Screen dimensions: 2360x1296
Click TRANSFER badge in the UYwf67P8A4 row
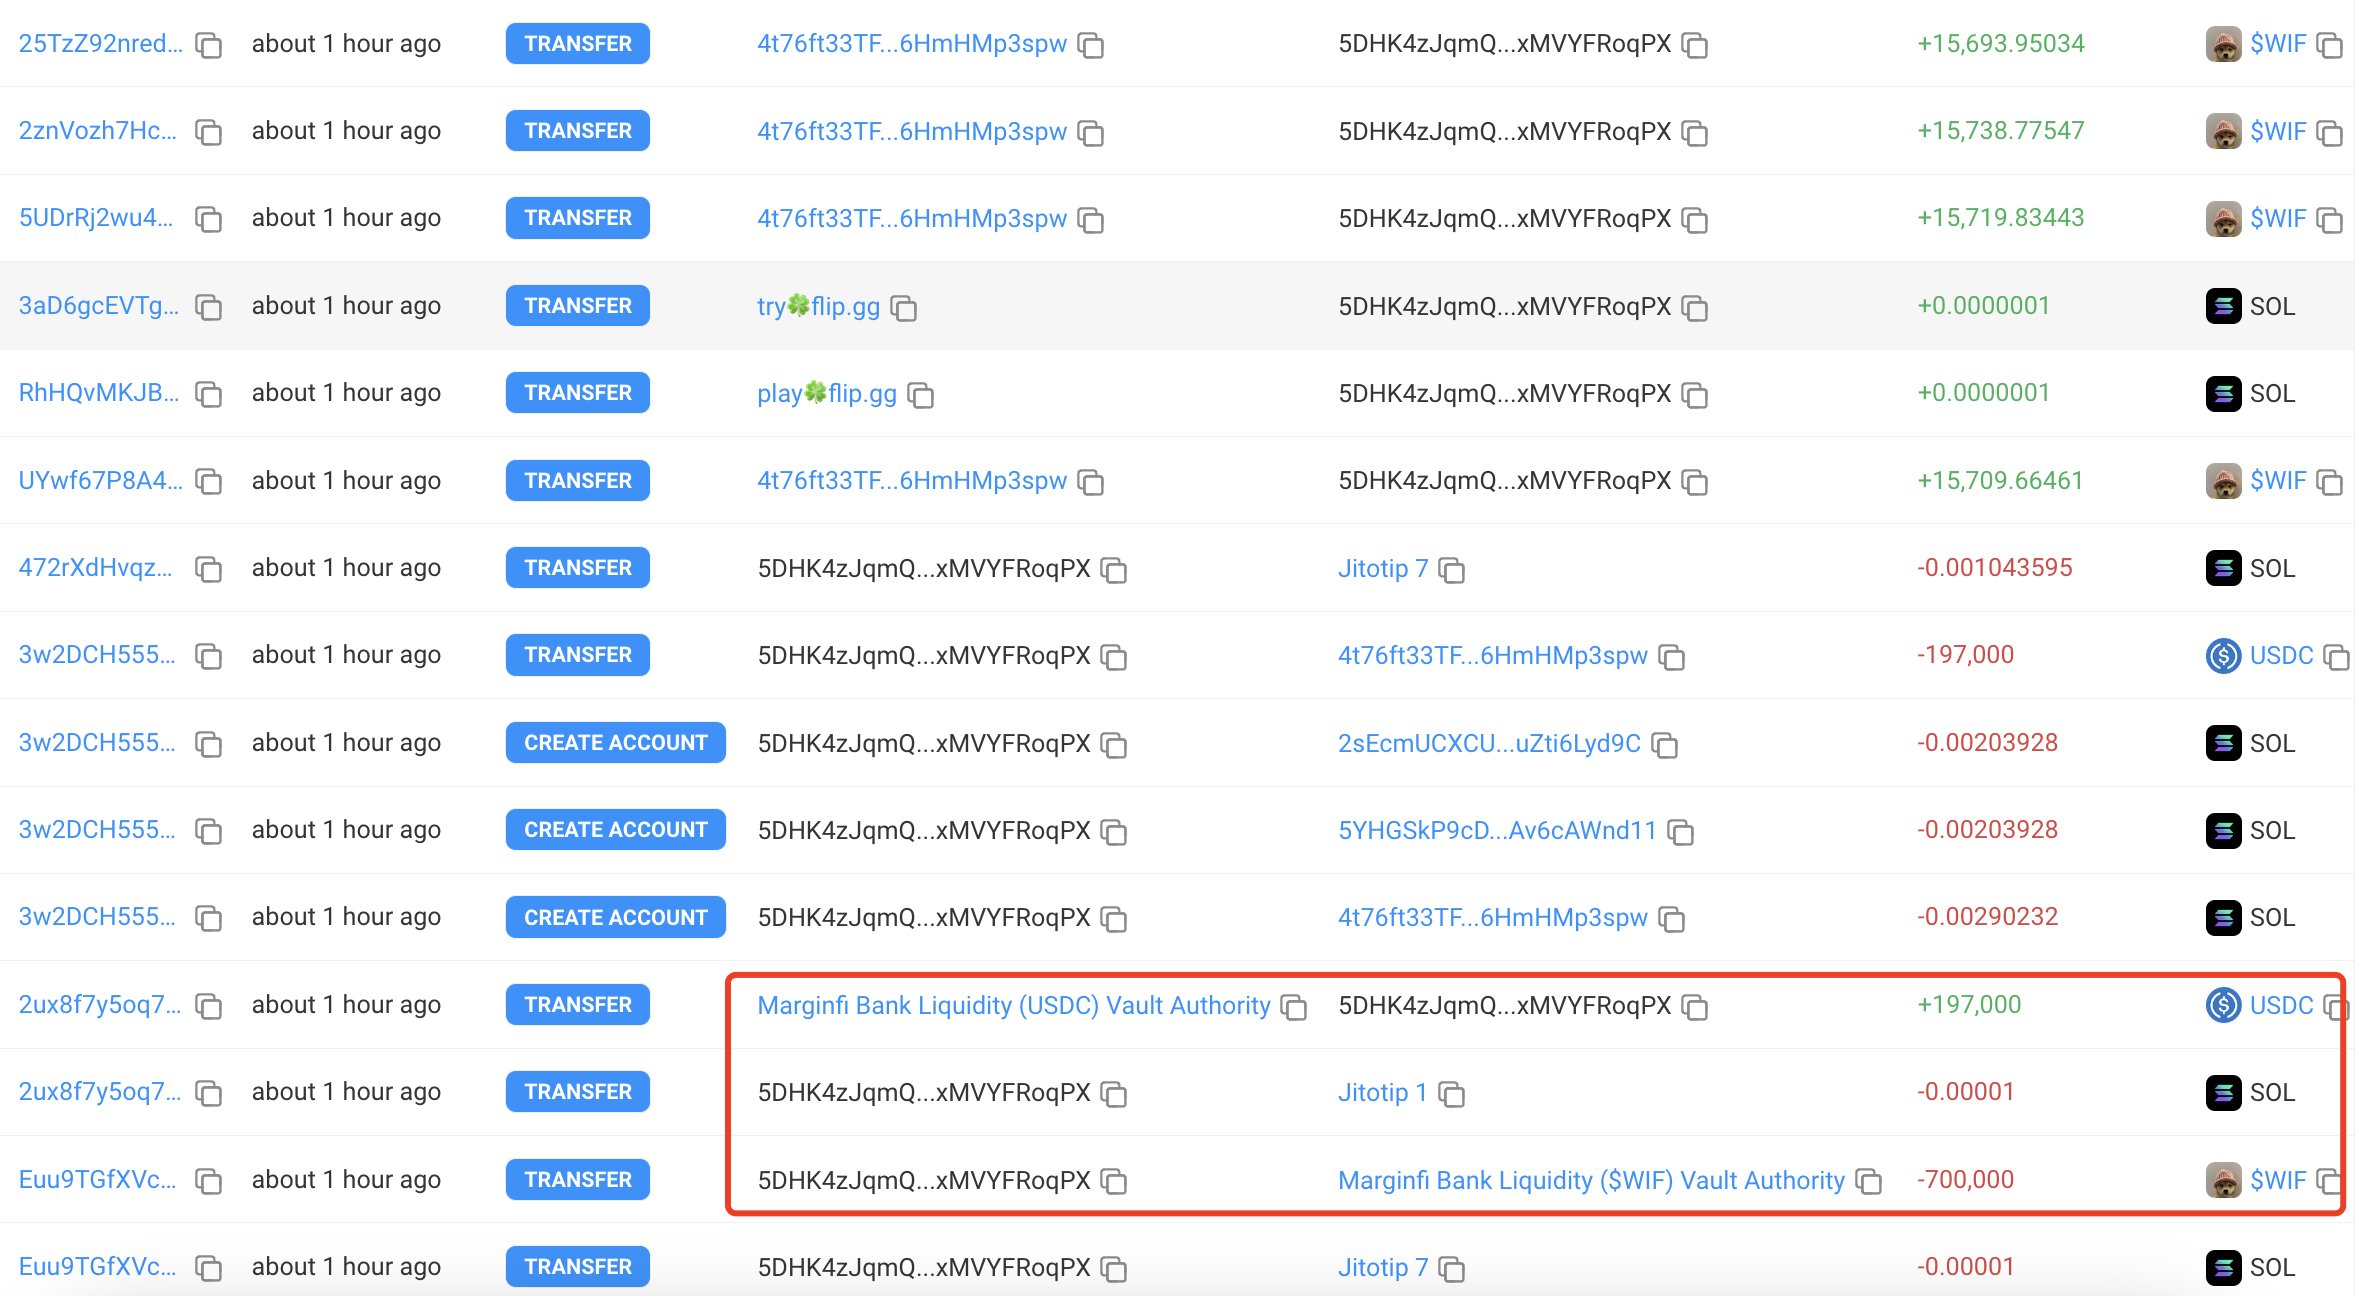(x=578, y=480)
